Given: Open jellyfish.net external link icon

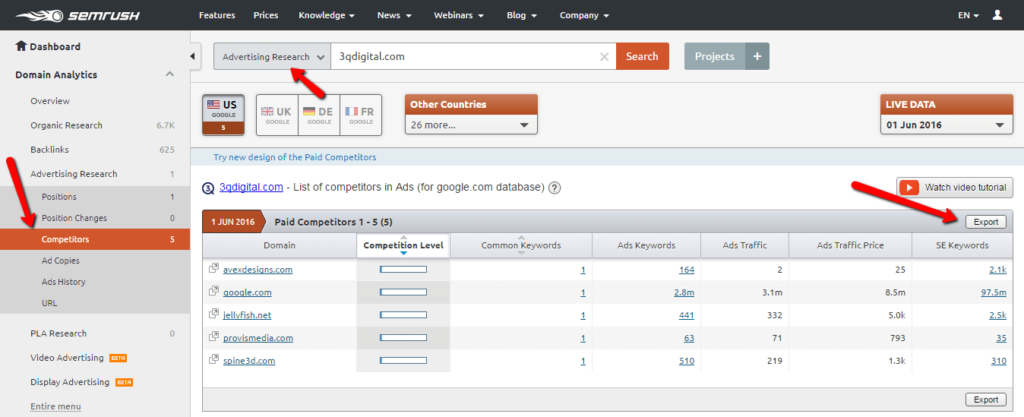Looking at the screenshot, I should (213, 315).
